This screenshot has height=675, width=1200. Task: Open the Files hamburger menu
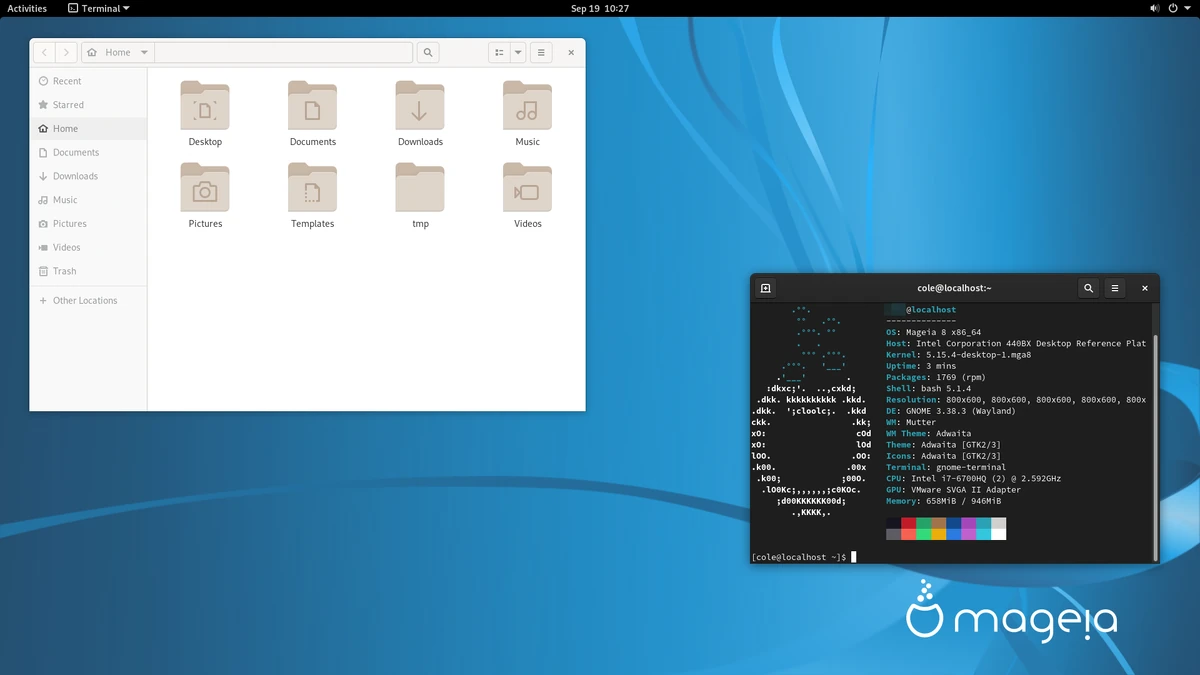[541, 52]
